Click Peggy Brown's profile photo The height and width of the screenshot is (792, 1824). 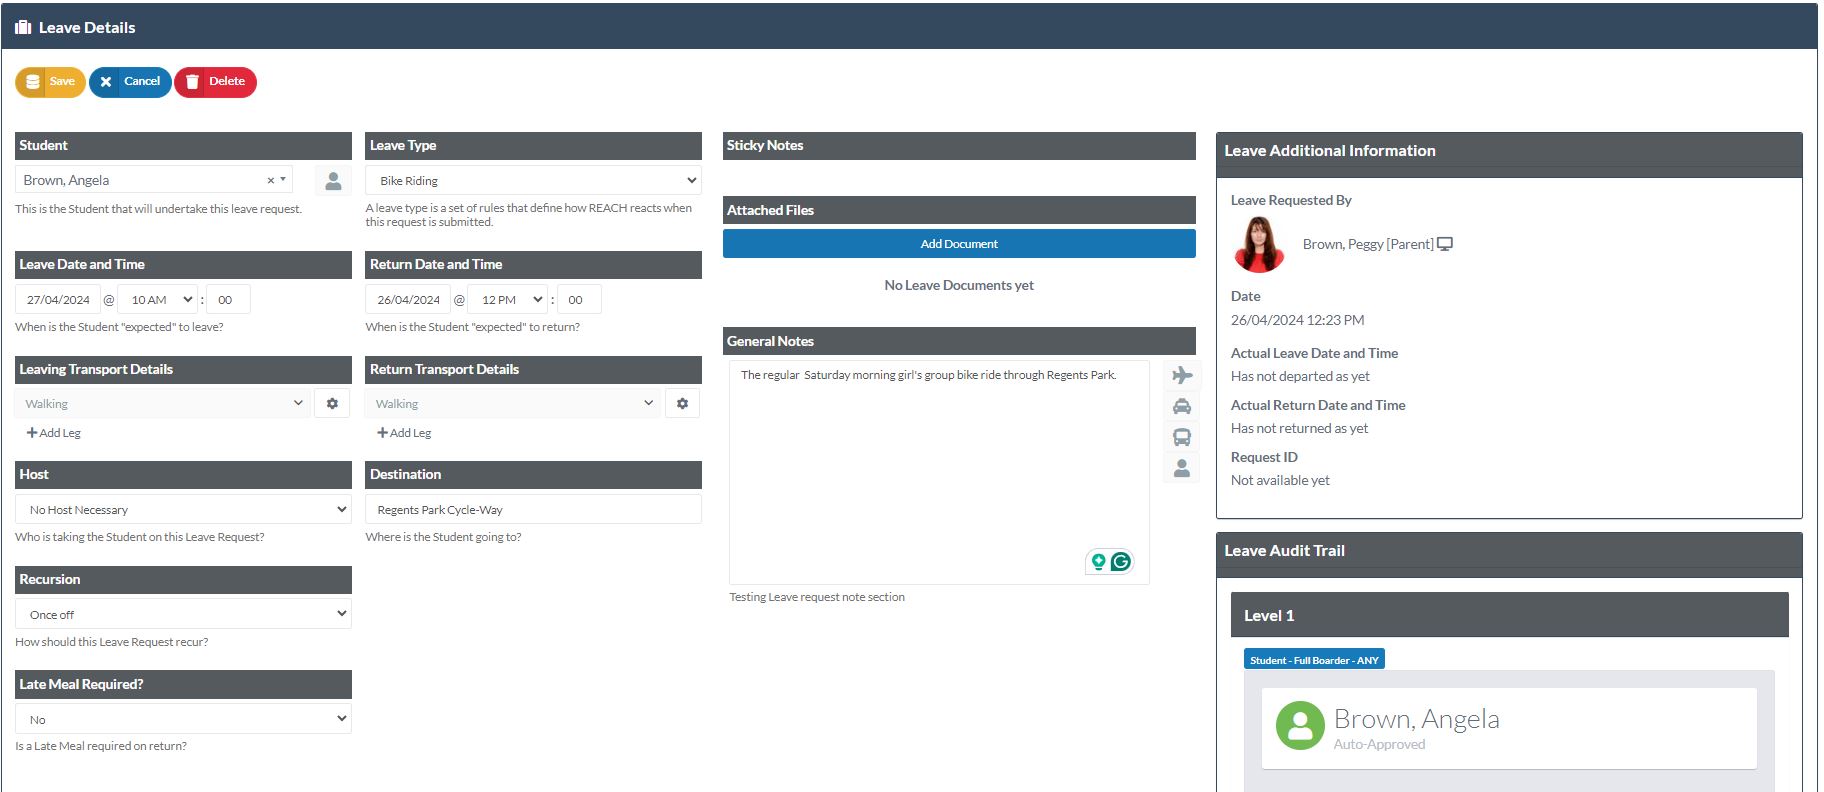point(1259,244)
